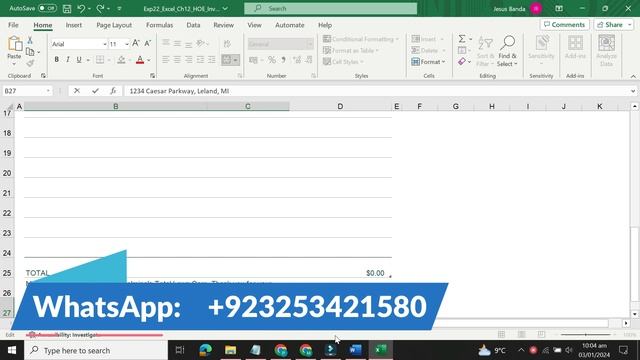Switch to the View tab
The width and height of the screenshot is (640, 360).
click(x=254, y=25)
